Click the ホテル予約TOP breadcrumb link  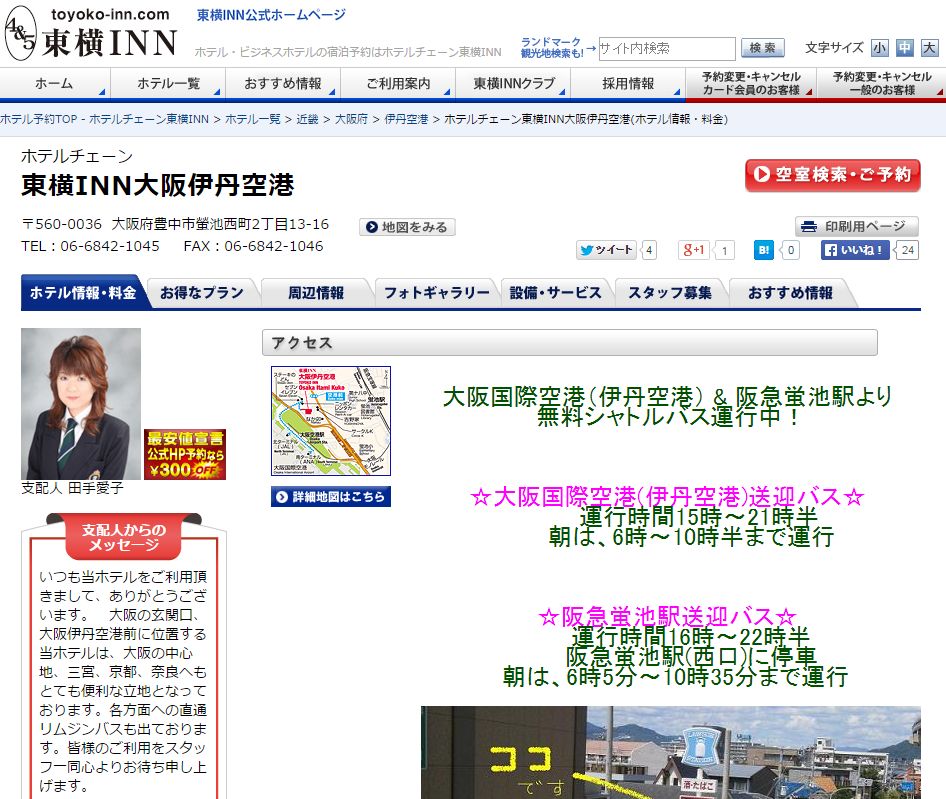coord(104,119)
